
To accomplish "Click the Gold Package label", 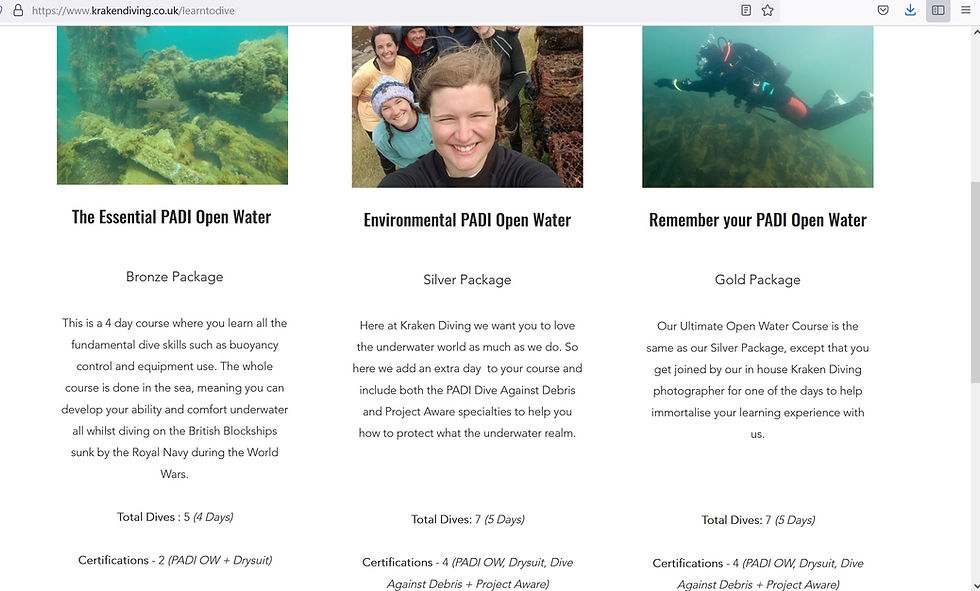I will [x=758, y=280].
